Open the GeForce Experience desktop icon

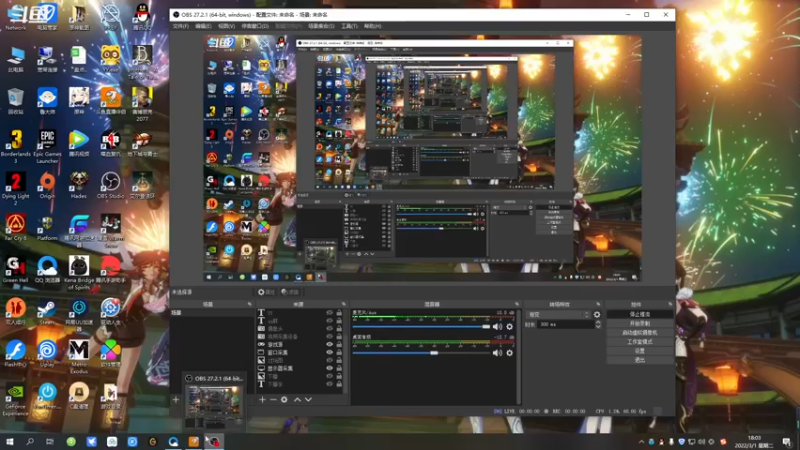point(16,400)
